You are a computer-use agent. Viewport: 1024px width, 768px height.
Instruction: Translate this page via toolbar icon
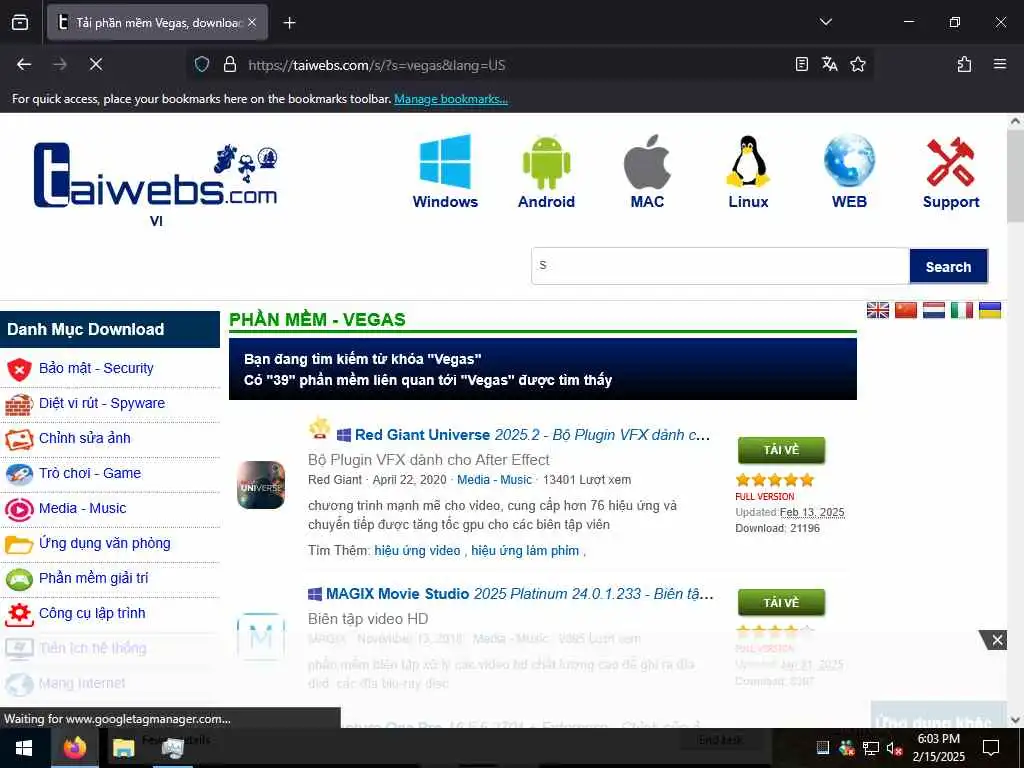click(x=829, y=64)
